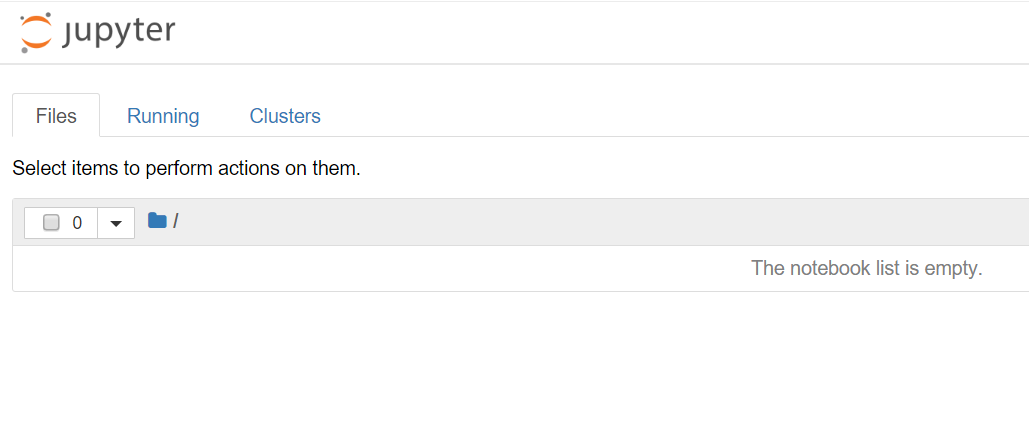Image resolution: width=1029 pixels, height=422 pixels.
Task: Click the white gap between header and tabs
Action: click(500, 78)
